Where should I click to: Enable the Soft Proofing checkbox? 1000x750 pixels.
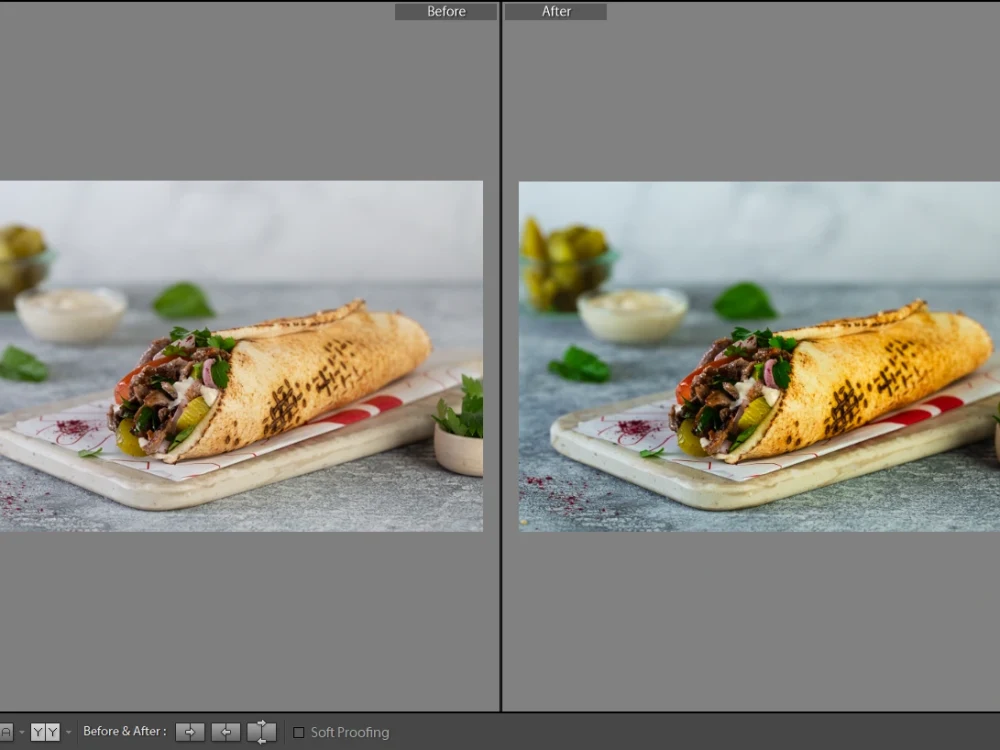click(298, 732)
